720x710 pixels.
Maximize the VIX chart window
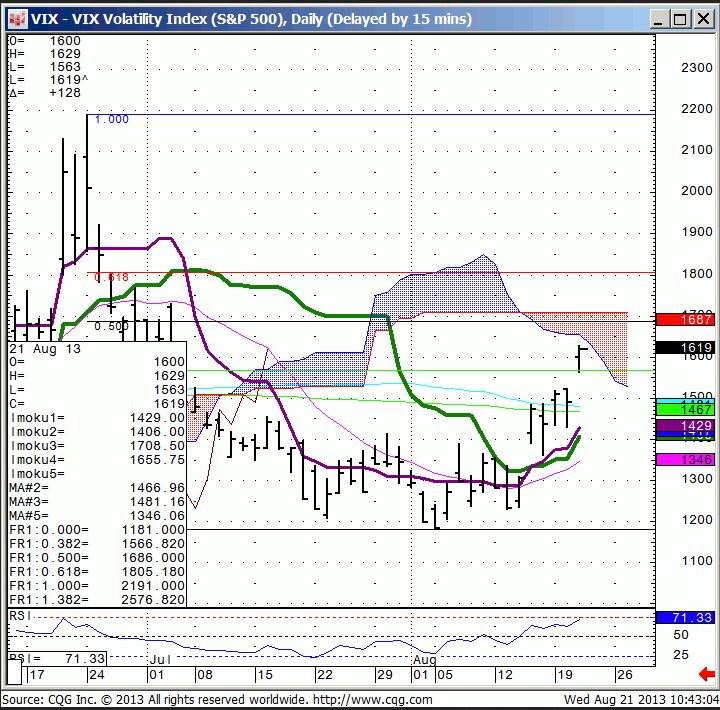coord(681,19)
